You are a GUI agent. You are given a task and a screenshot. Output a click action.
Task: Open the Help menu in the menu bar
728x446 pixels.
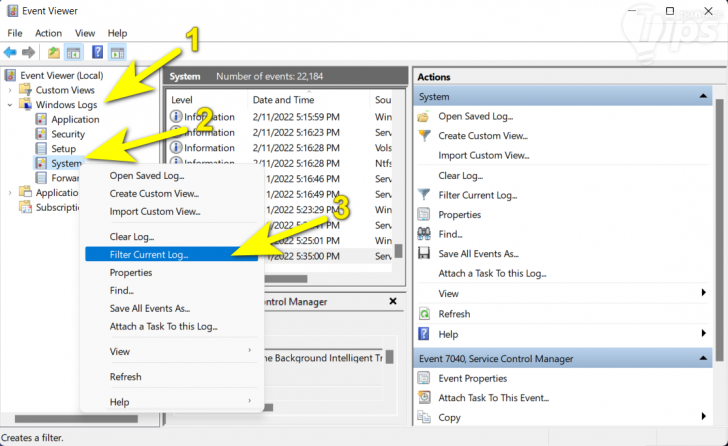pos(117,33)
